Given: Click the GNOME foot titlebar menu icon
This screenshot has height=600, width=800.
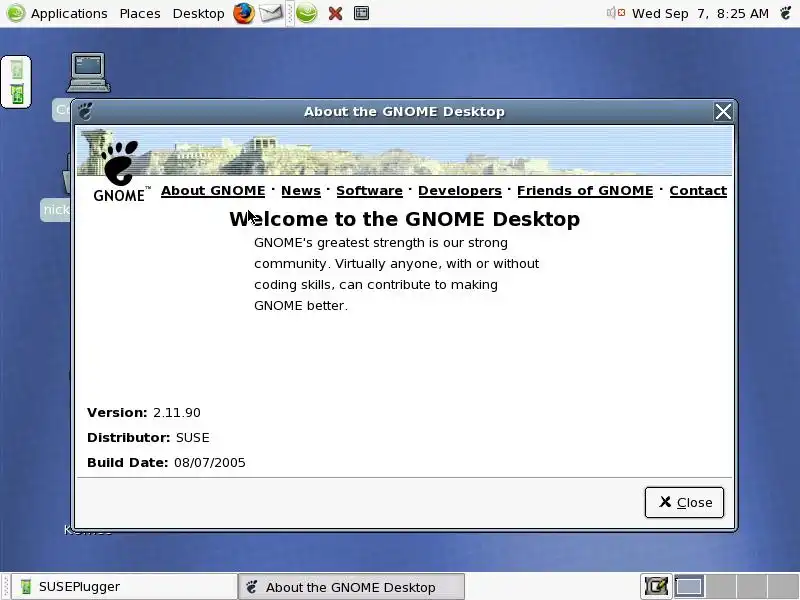Looking at the screenshot, I should (x=85, y=111).
